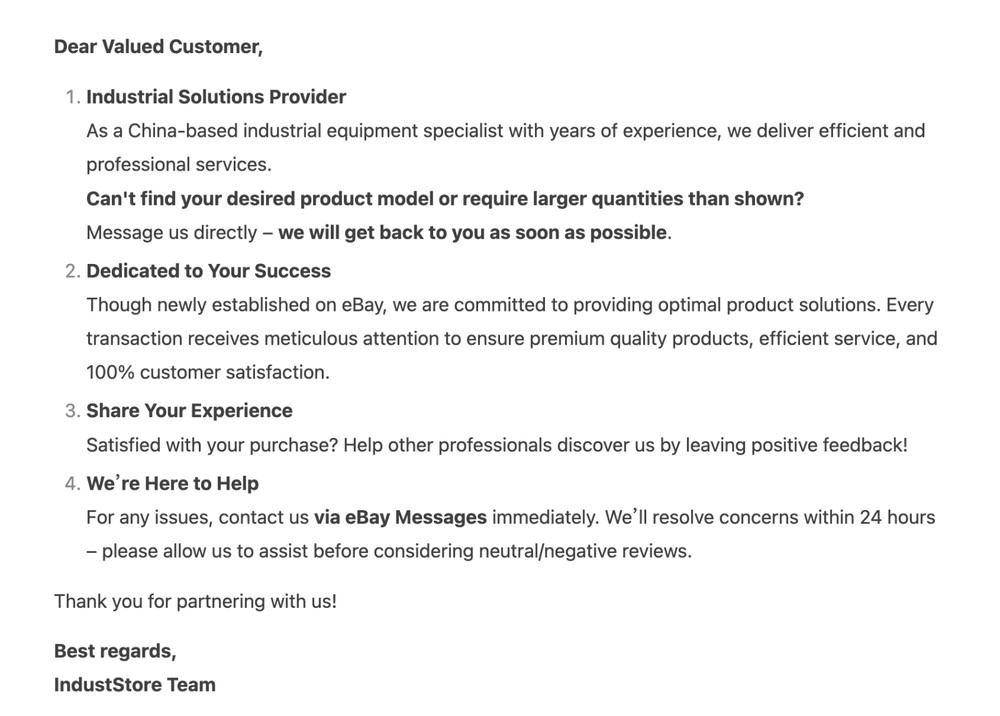This screenshot has width=1000, height=716.
Task: Click the "China-based industrial equipment specialist" sentence
Action: tap(505, 131)
